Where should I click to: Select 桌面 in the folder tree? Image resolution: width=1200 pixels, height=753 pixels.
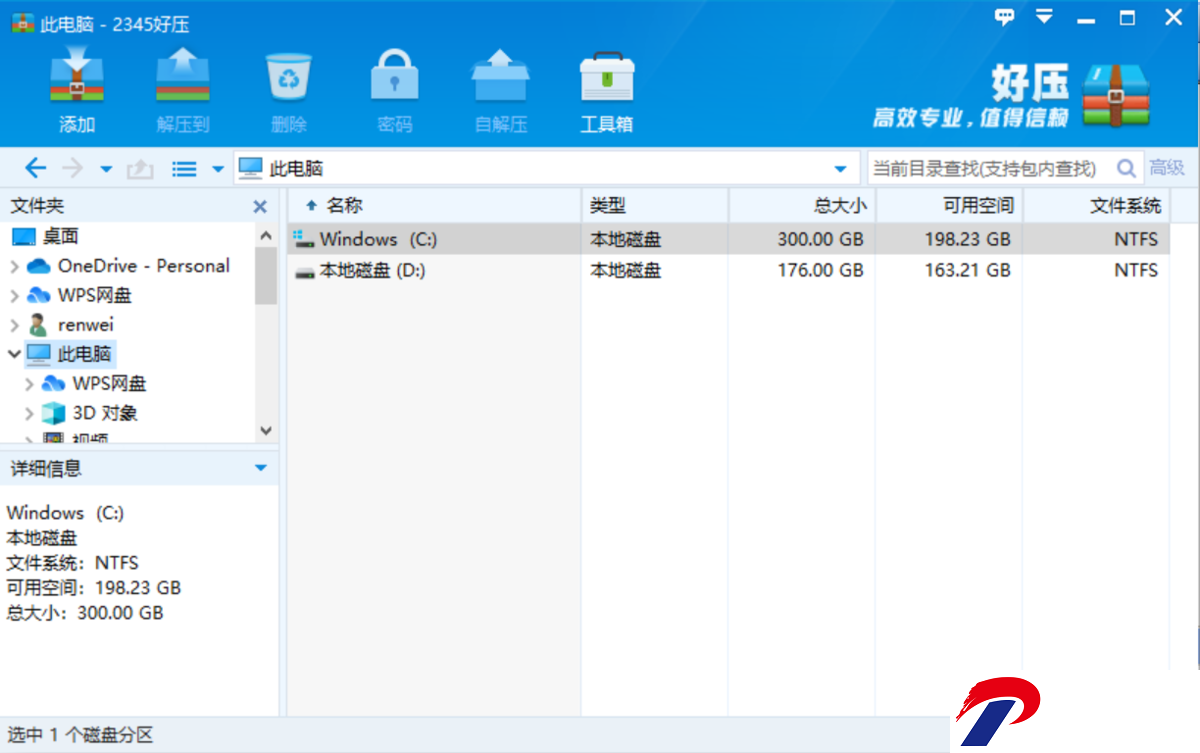(45, 237)
